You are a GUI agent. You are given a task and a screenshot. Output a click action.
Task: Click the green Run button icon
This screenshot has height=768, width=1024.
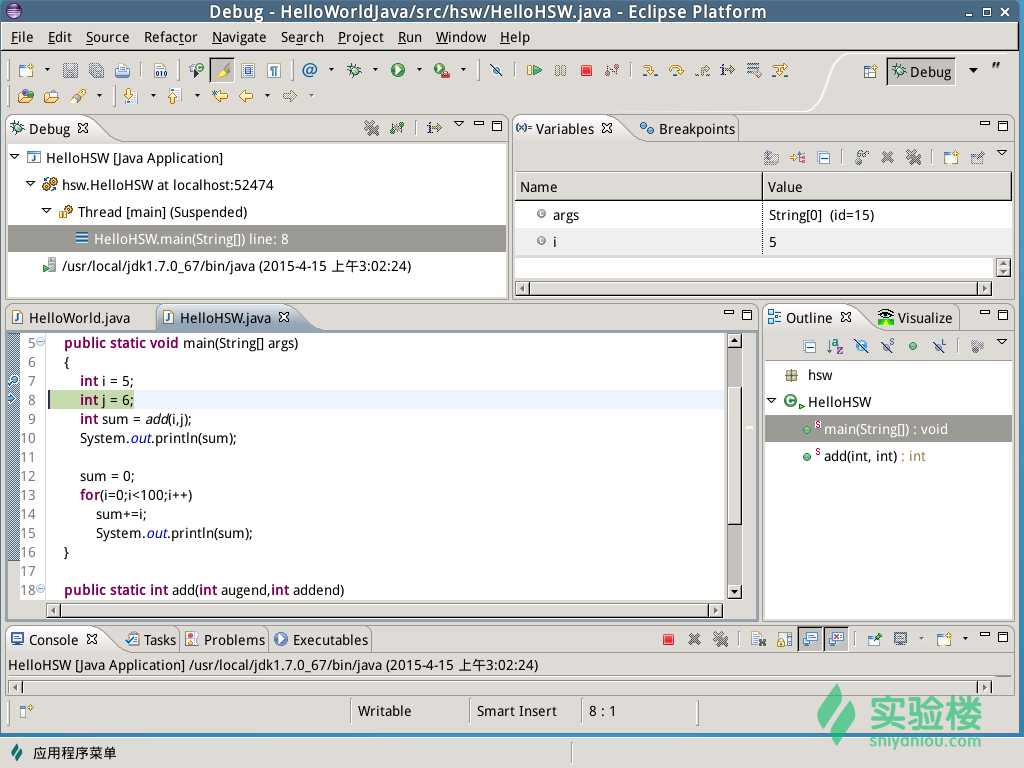pos(398,70)
